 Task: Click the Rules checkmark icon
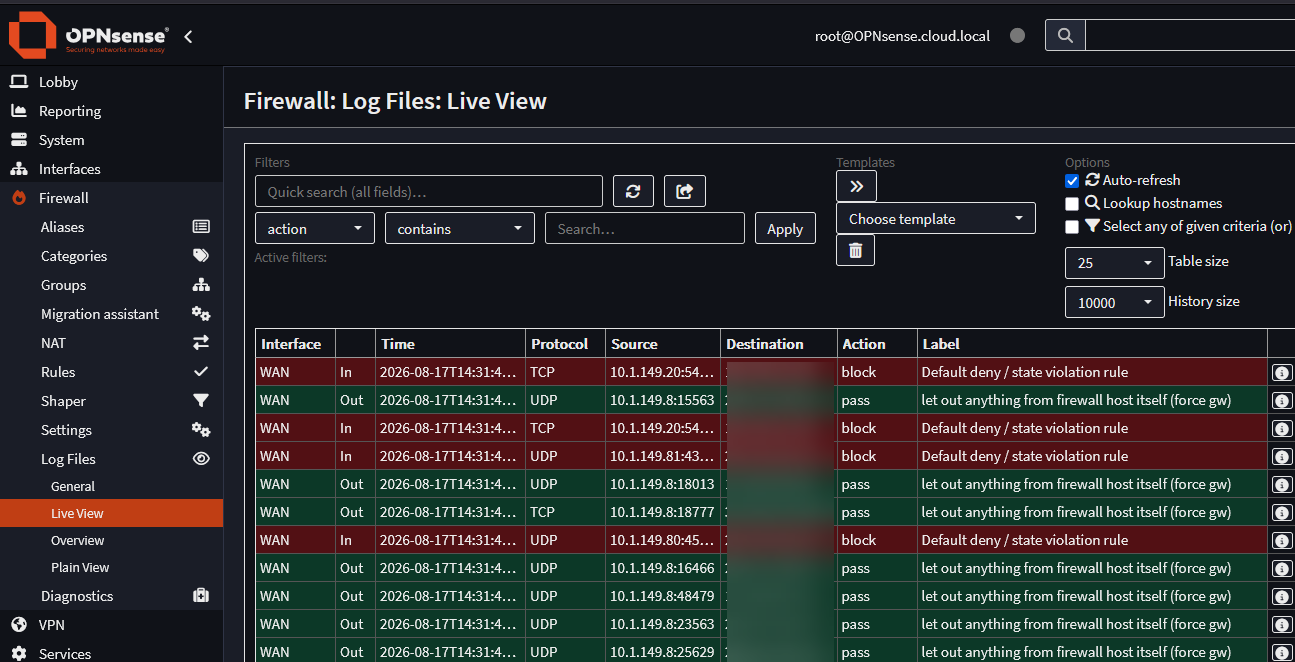[201, 372]
